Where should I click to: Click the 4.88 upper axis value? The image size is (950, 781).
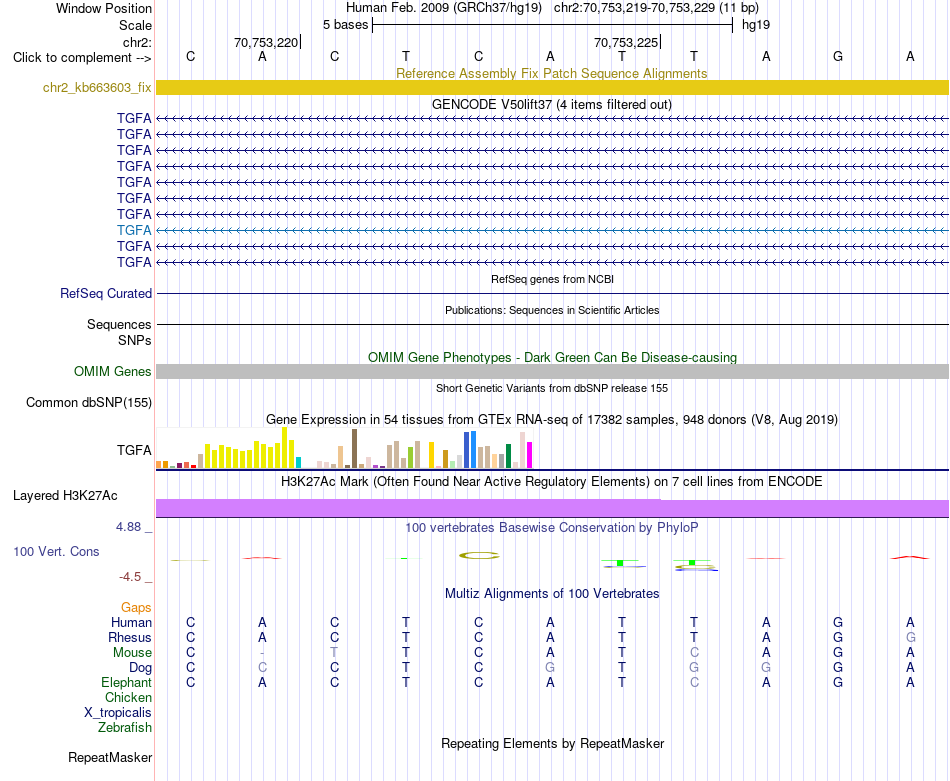coord(128,527)
